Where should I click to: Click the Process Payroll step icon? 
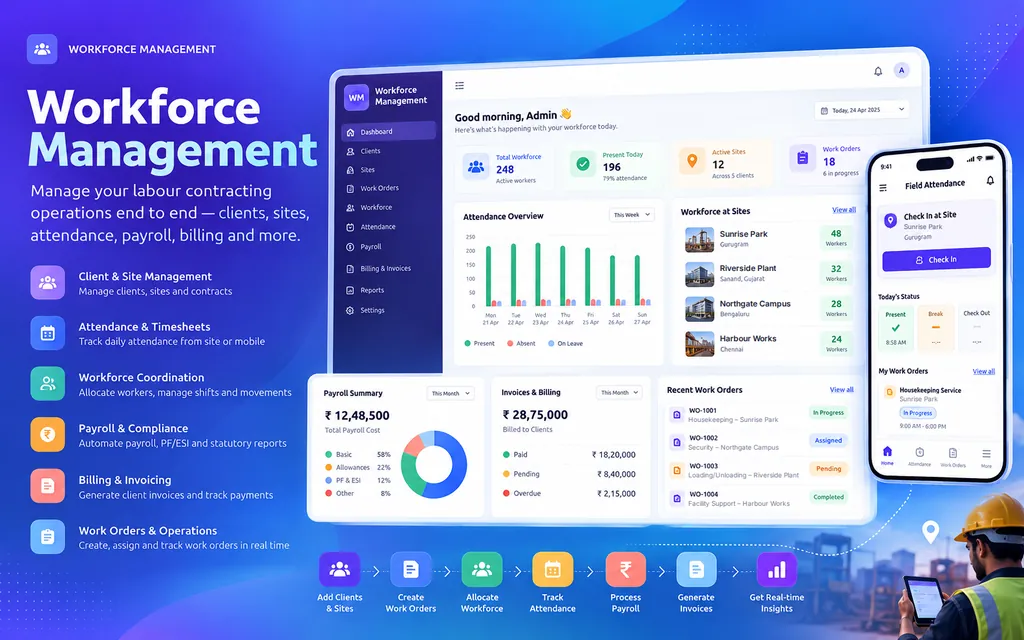pos(626,569)
